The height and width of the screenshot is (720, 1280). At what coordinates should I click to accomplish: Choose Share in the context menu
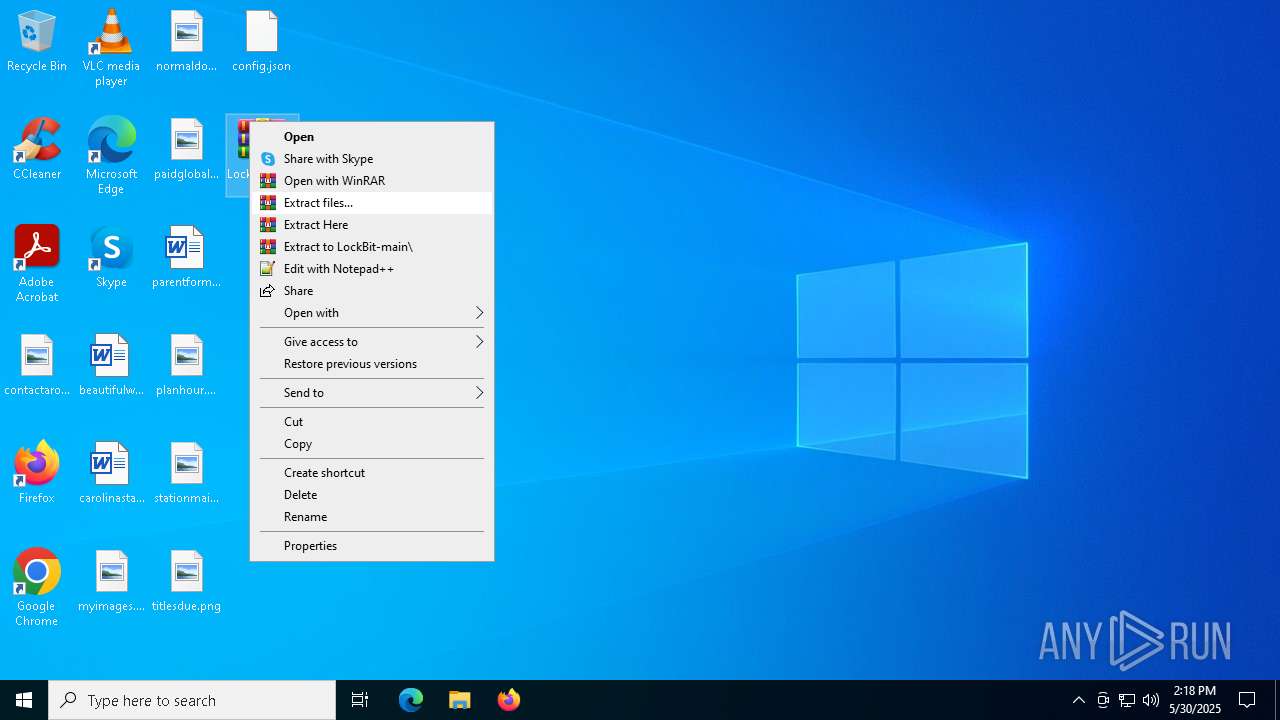coord(372,291)
